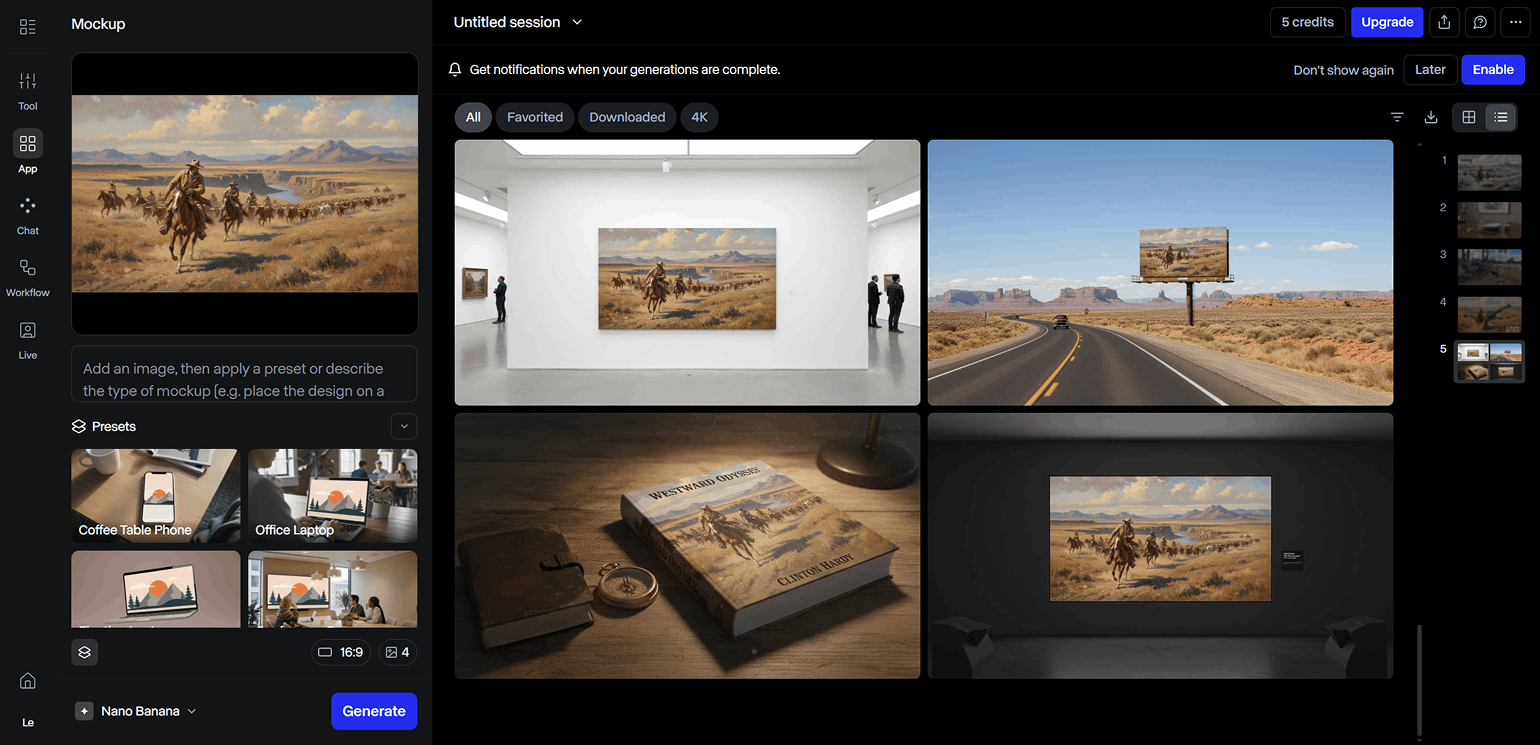Select the Coffee Table Phone preset

pyautogui.click(x=155, y=495)
